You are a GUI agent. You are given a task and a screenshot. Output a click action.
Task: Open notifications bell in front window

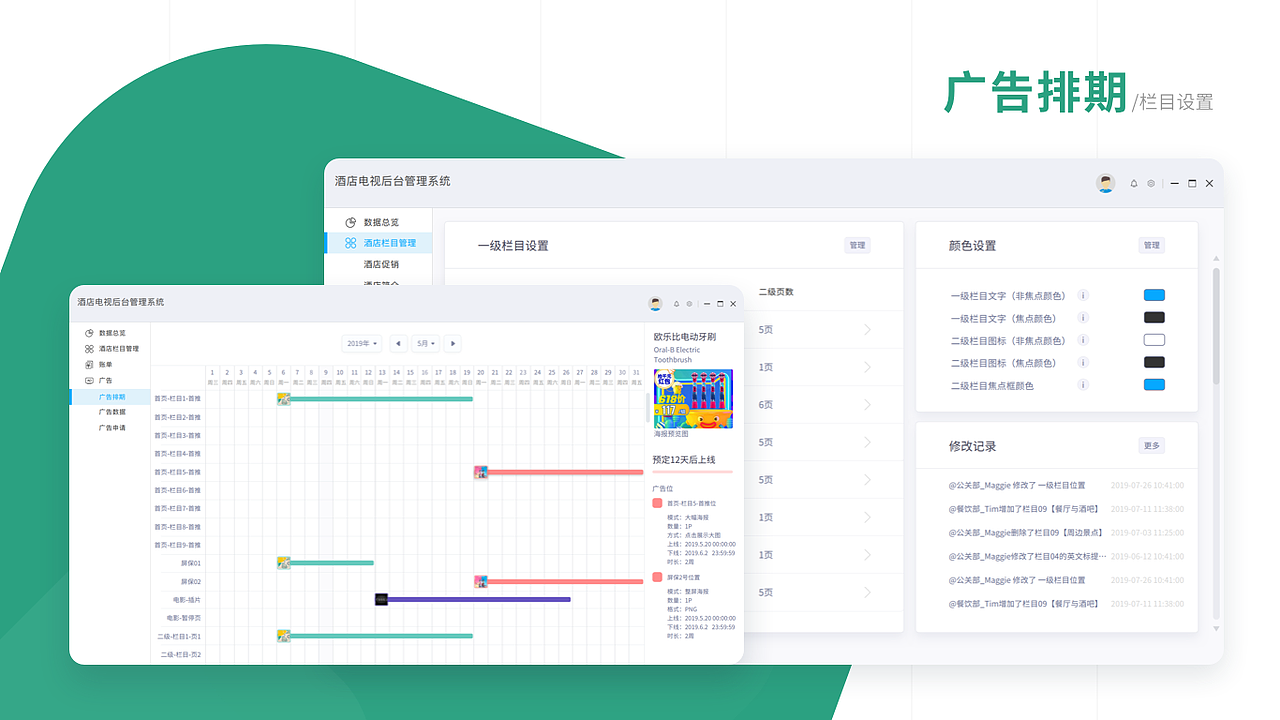click(x=676, y=304)
